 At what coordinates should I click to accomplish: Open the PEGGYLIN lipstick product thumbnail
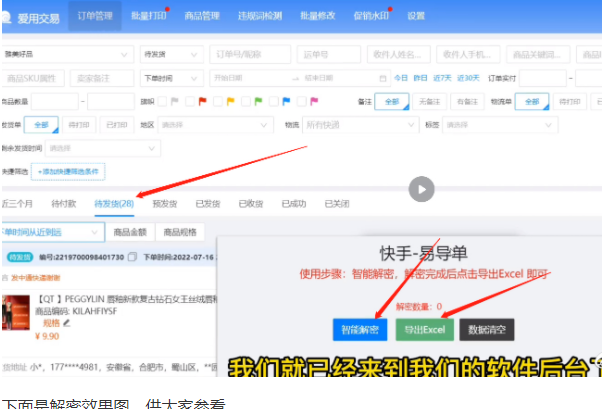pyautogui.click(x=15, y=313)
